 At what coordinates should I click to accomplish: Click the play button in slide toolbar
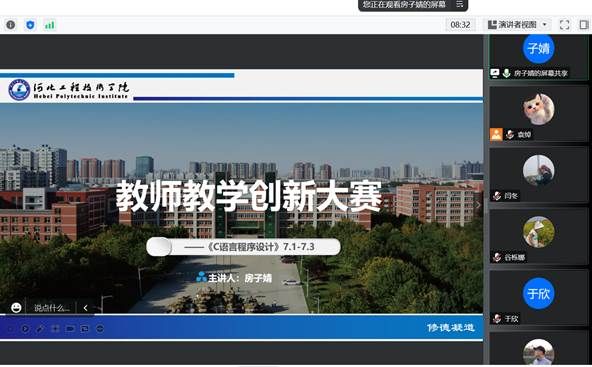point(25,329)
